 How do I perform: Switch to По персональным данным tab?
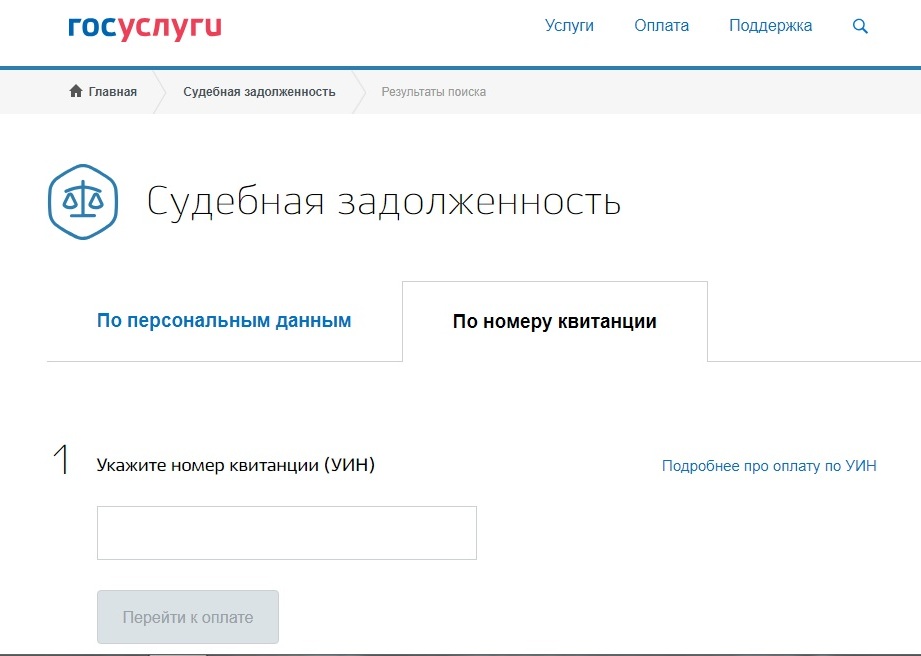(x=224, y=321)
